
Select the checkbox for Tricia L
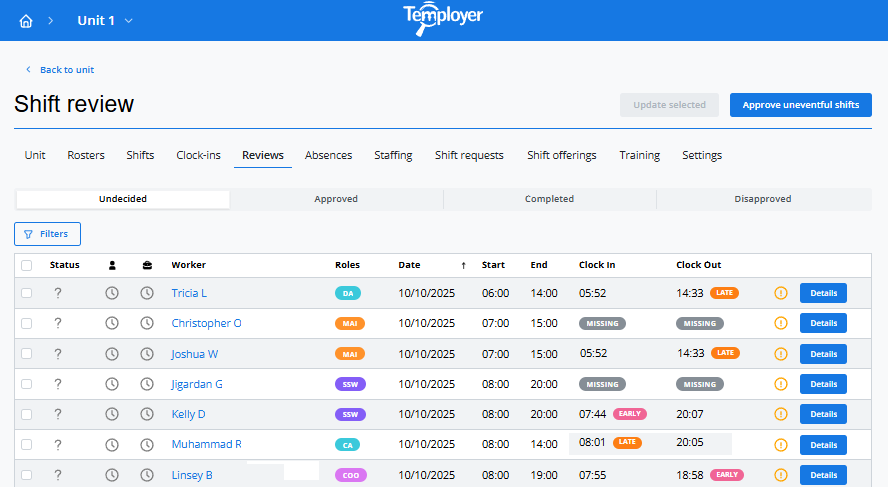click(27, 293)
